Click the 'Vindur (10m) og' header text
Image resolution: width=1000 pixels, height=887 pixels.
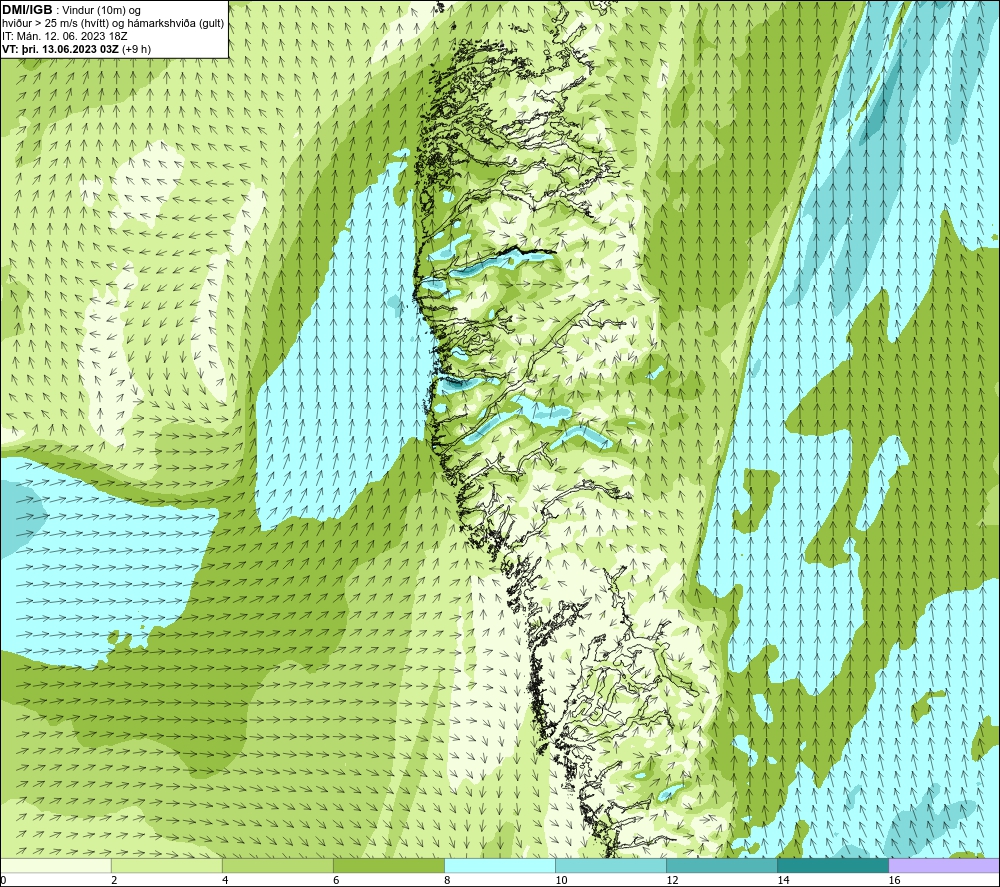click(101, 11)
